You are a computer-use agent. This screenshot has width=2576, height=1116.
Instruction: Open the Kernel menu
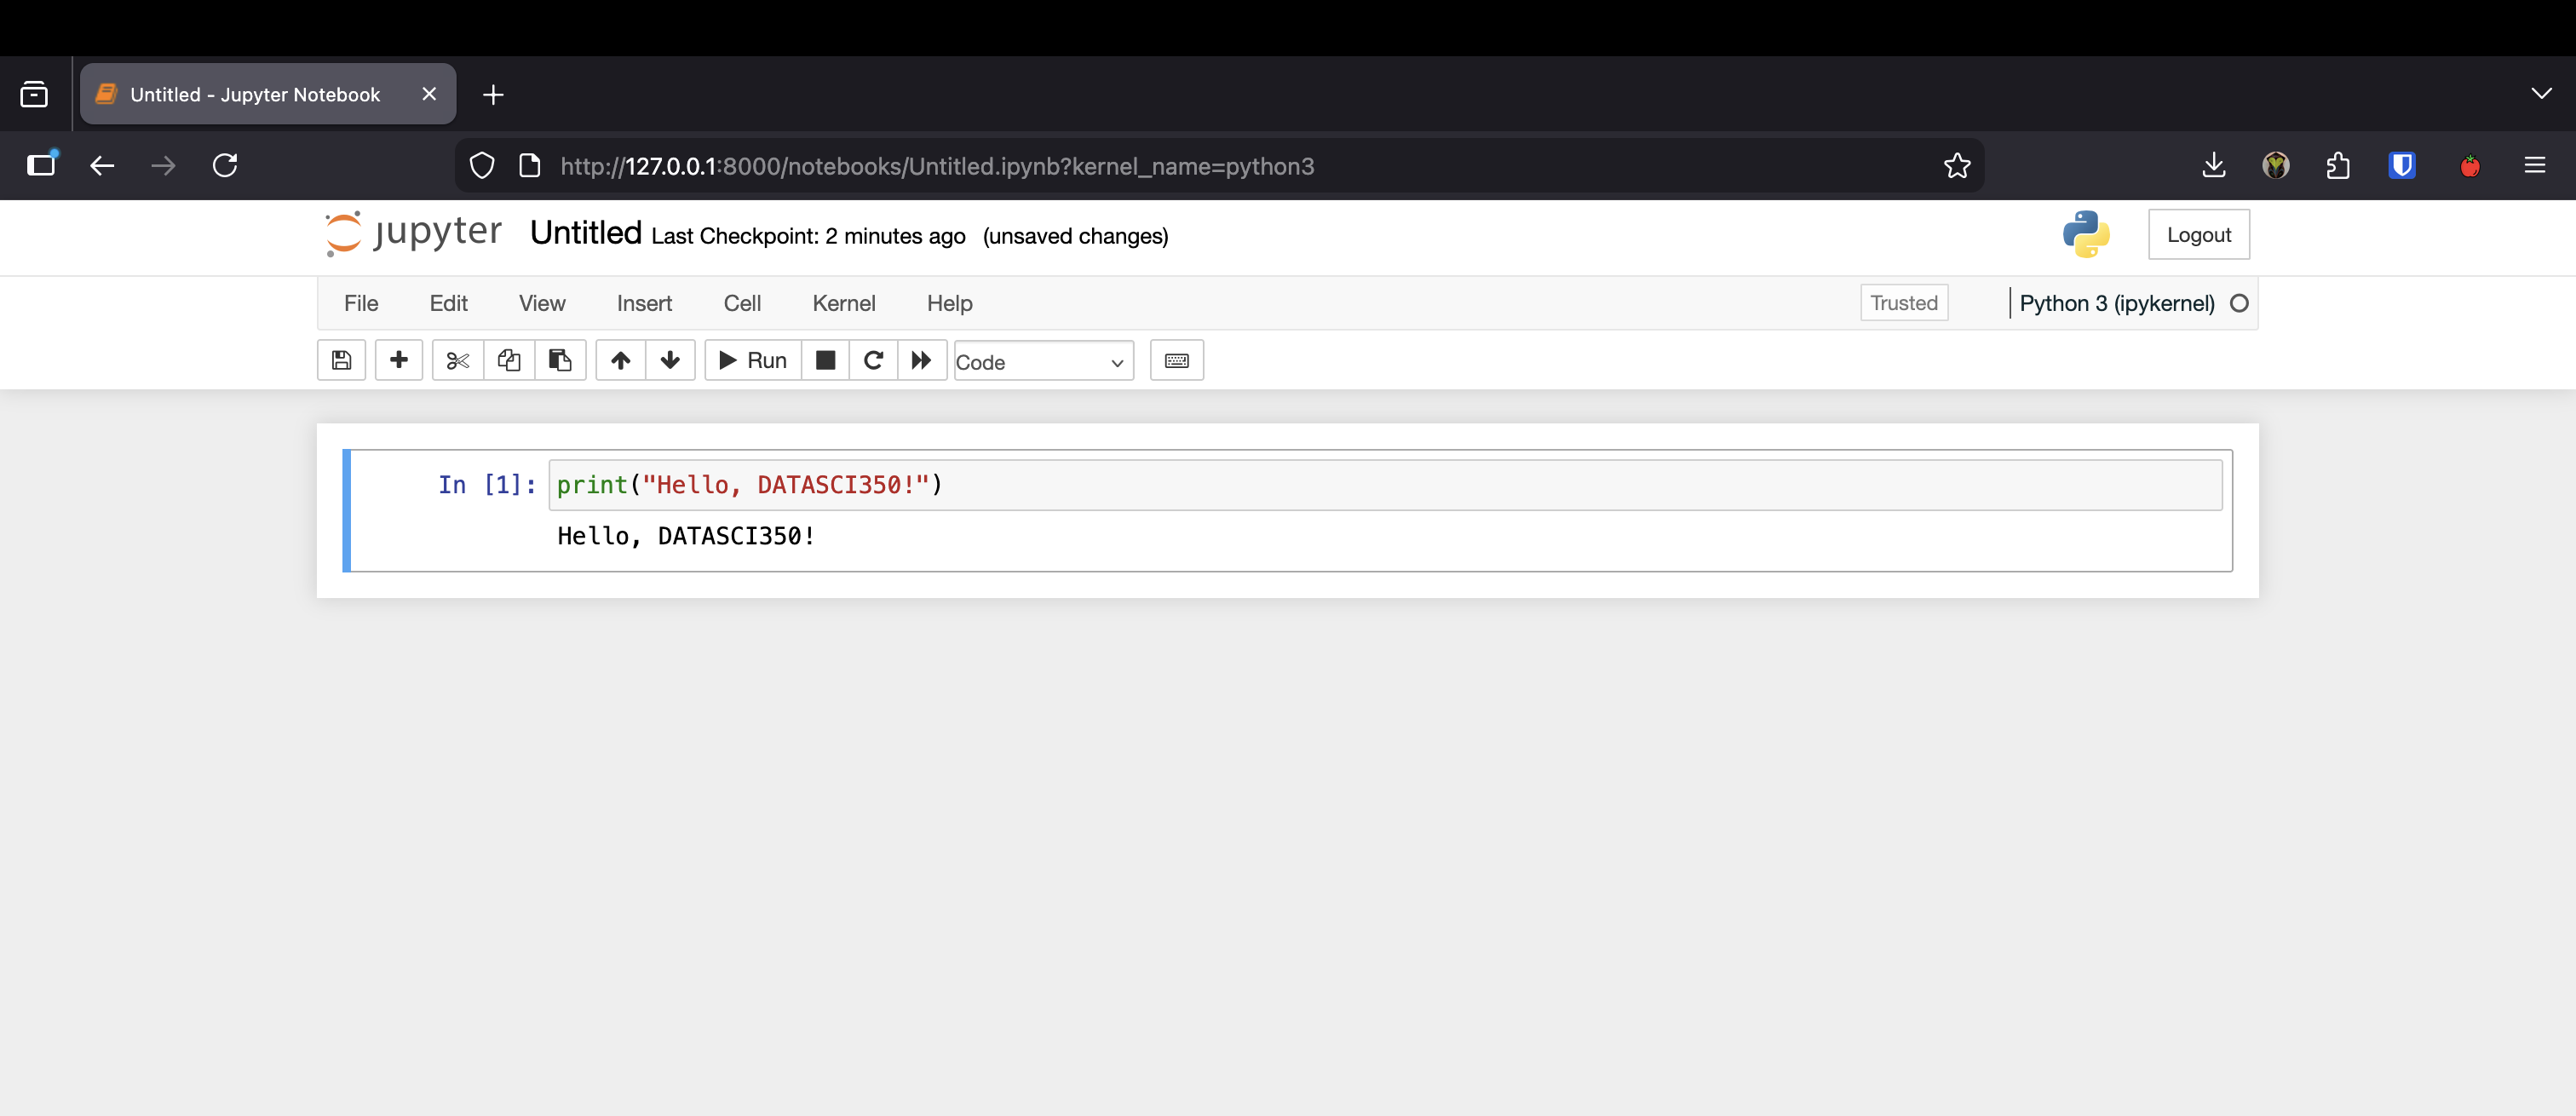[x=843, y=303]
